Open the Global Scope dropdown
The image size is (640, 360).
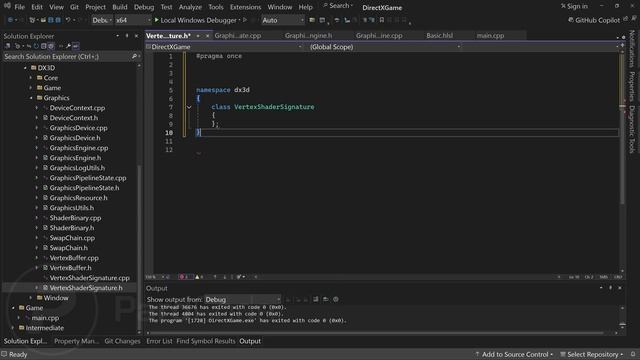[385, 47]
